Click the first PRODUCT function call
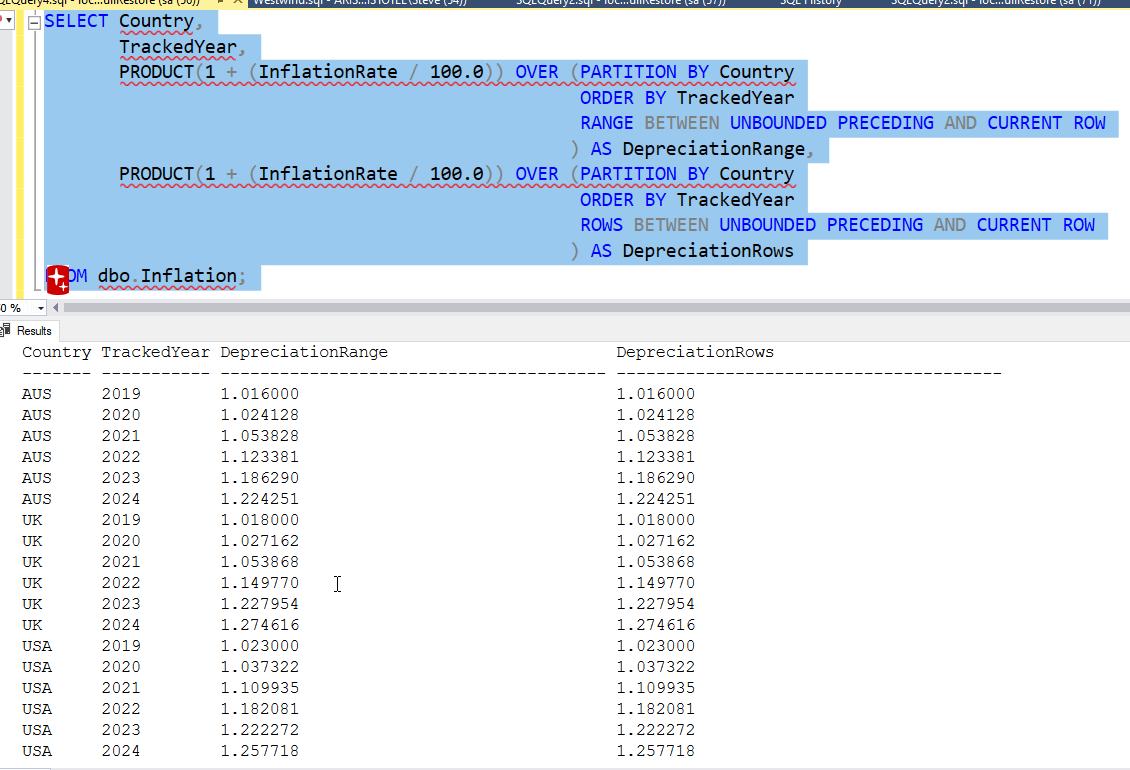The height and width of the screenshot is (770, 1130). 156,72
